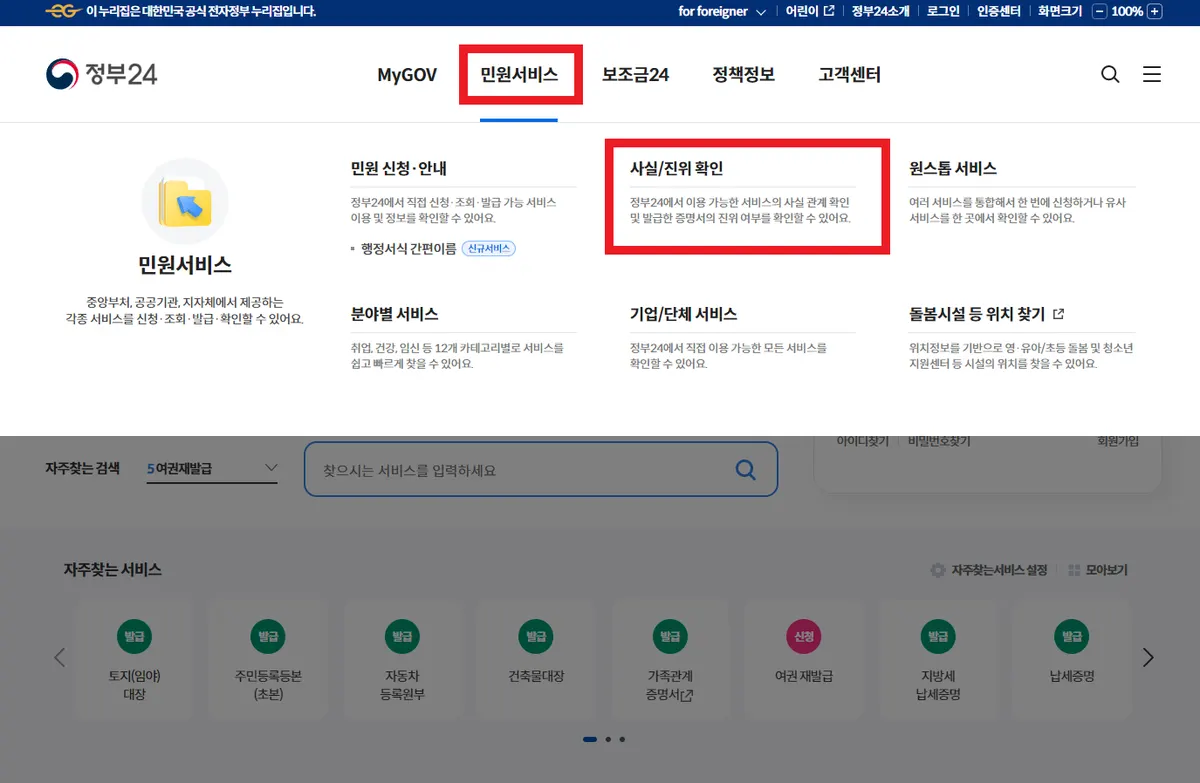Click the 신규서비스 badge
Screen dimensions: 1200x783
click(489, 248)
